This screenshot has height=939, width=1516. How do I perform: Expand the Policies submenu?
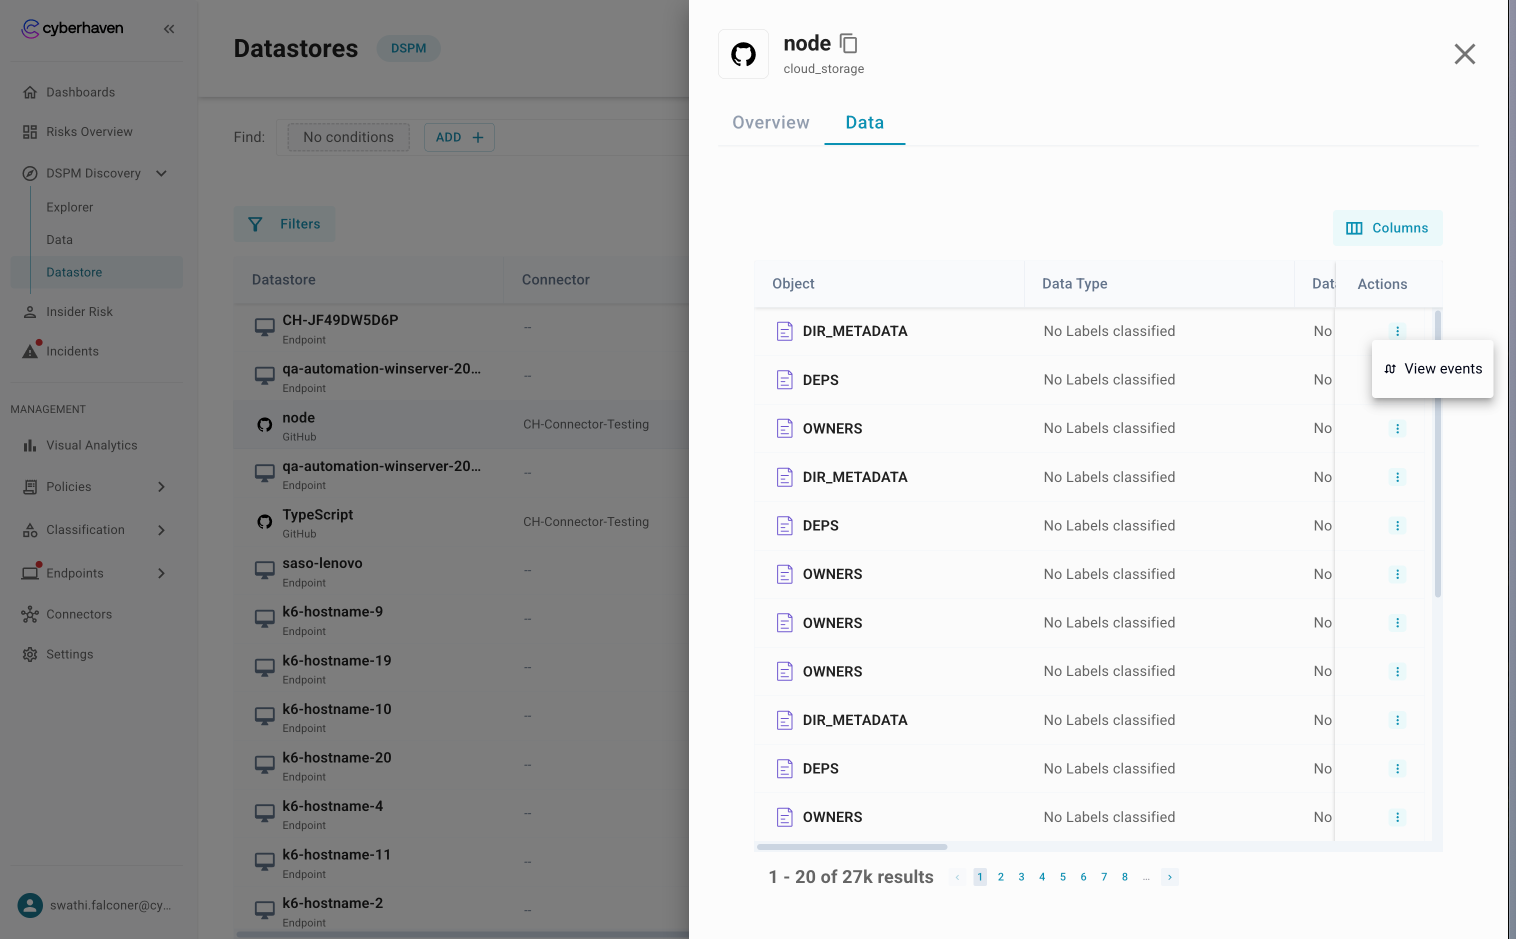click(161, 487)
